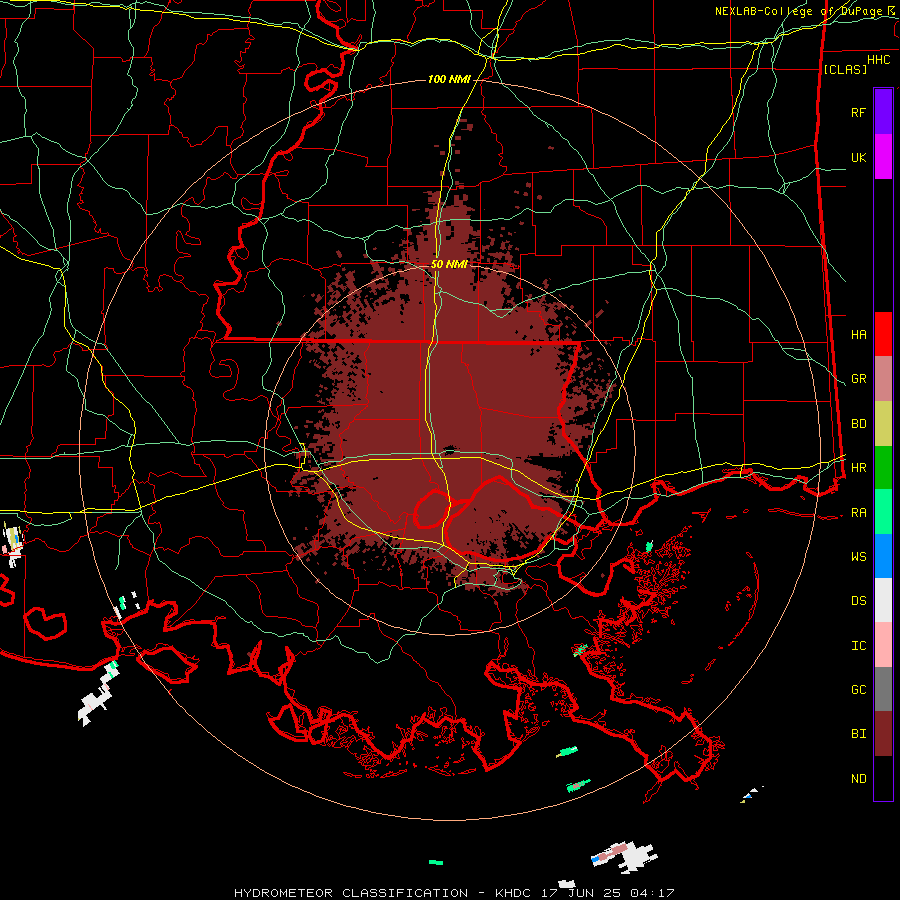Click the 'RF' legend label
900x900 pixels.
click(858, 112)
